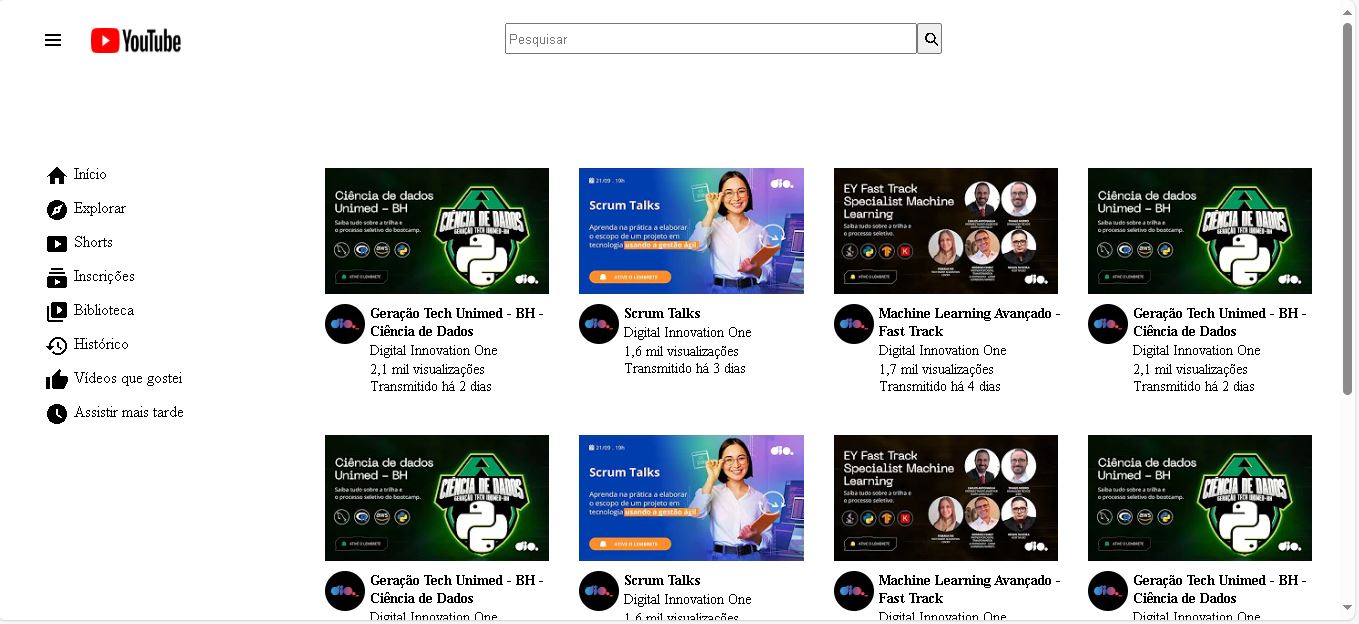This screenshot has height=624, width=1359.
Task: Play bottom-row Scrum Talks thumbnail
Action: [x=691, y=498]
